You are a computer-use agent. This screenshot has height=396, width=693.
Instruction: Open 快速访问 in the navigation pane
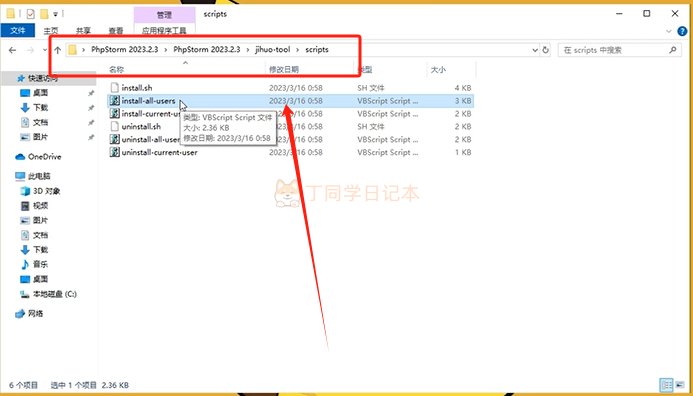pos(43,78)
